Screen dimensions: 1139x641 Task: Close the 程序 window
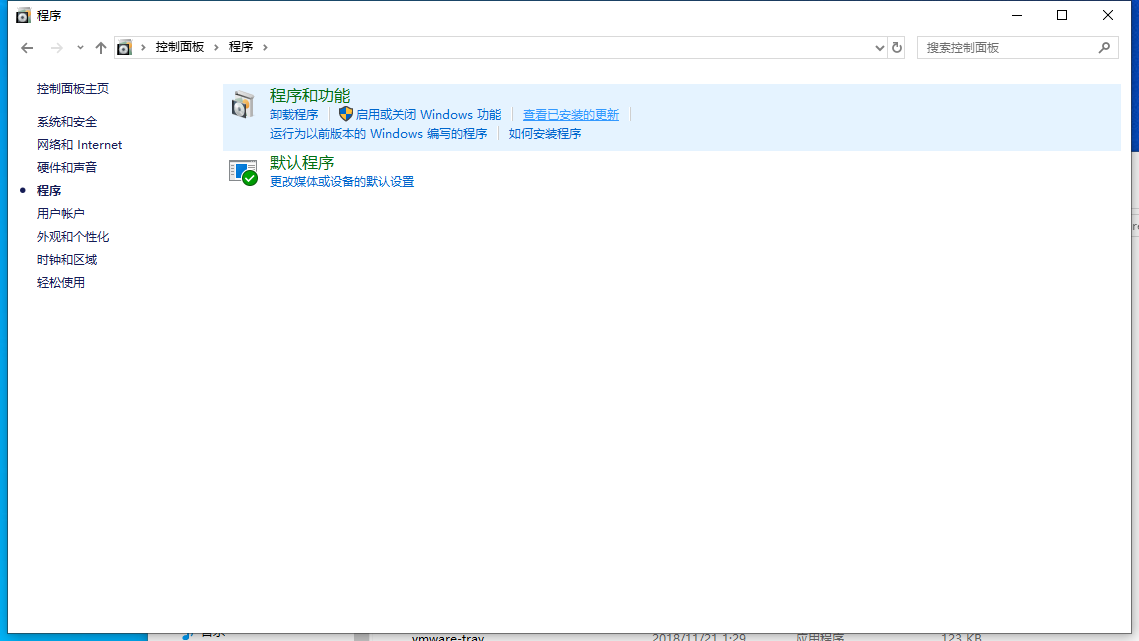1108,15
